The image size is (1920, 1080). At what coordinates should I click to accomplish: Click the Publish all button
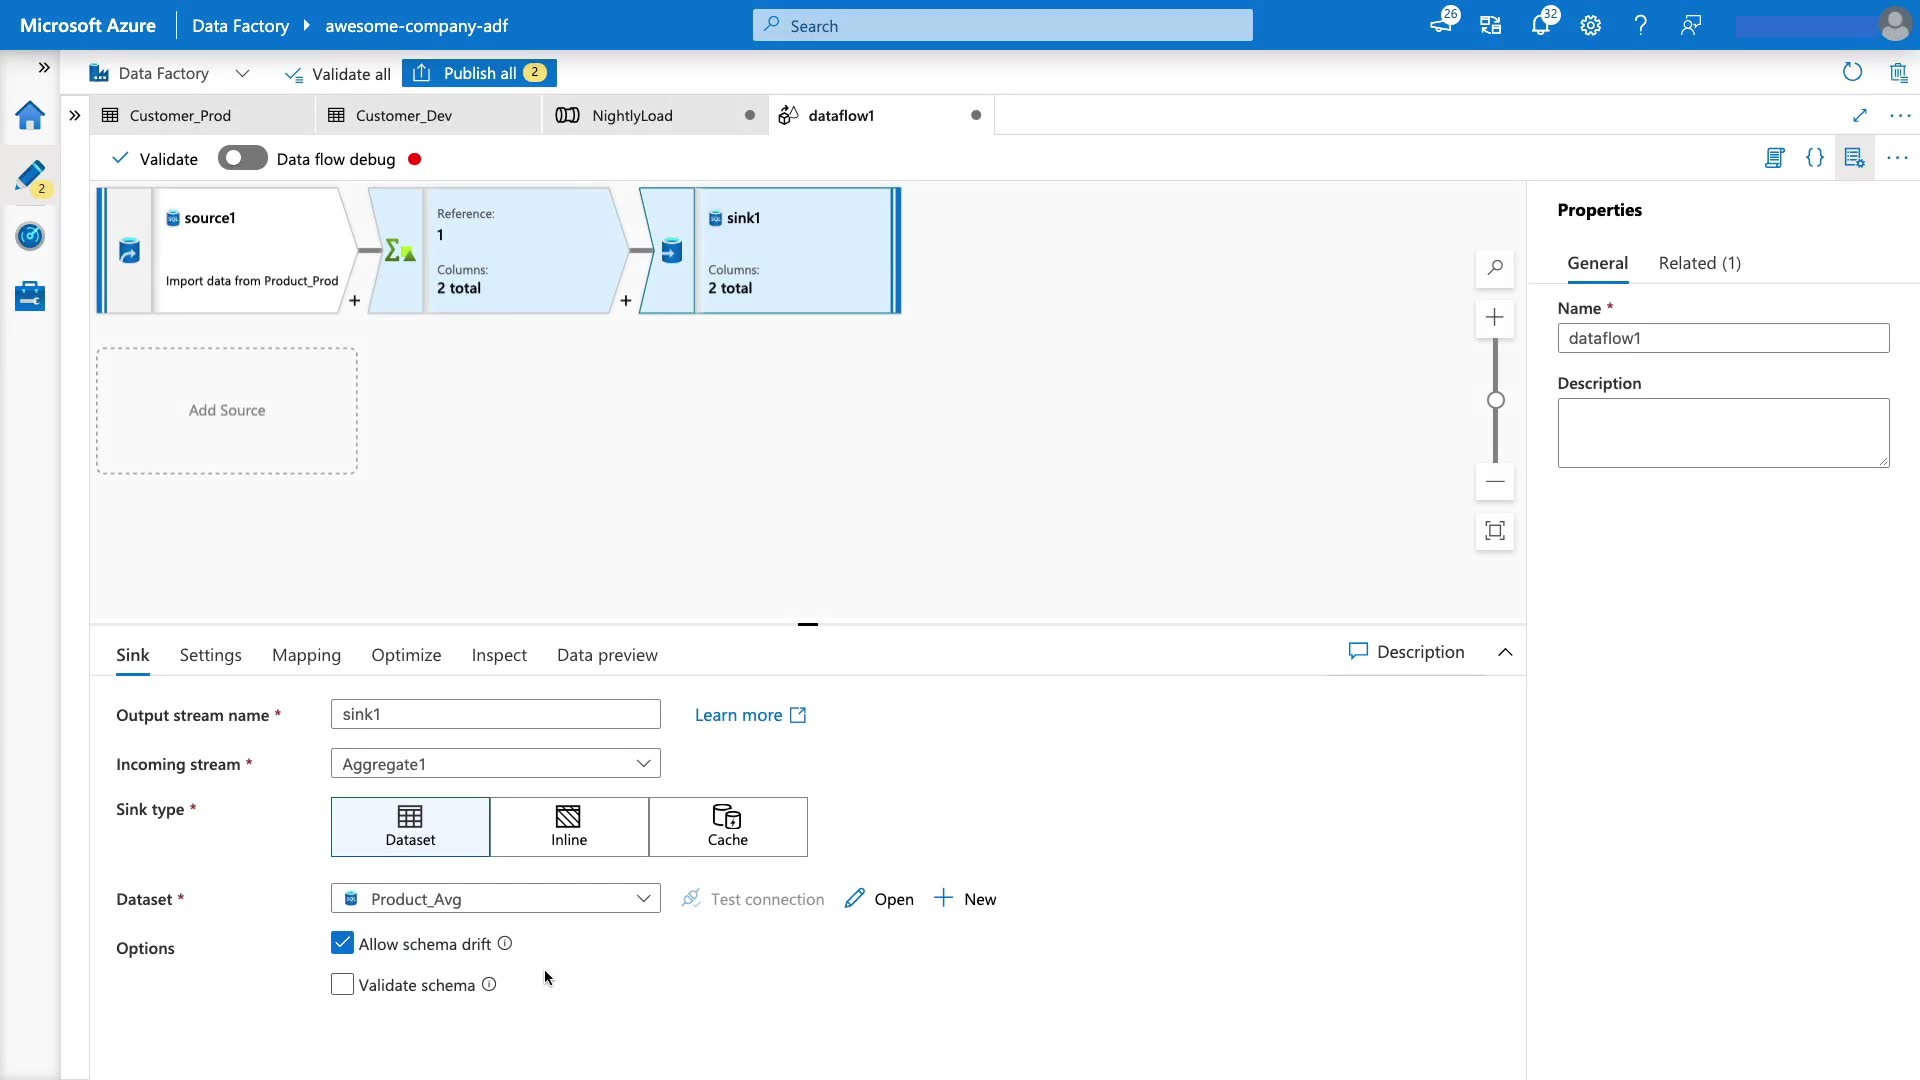click(479, 73)
